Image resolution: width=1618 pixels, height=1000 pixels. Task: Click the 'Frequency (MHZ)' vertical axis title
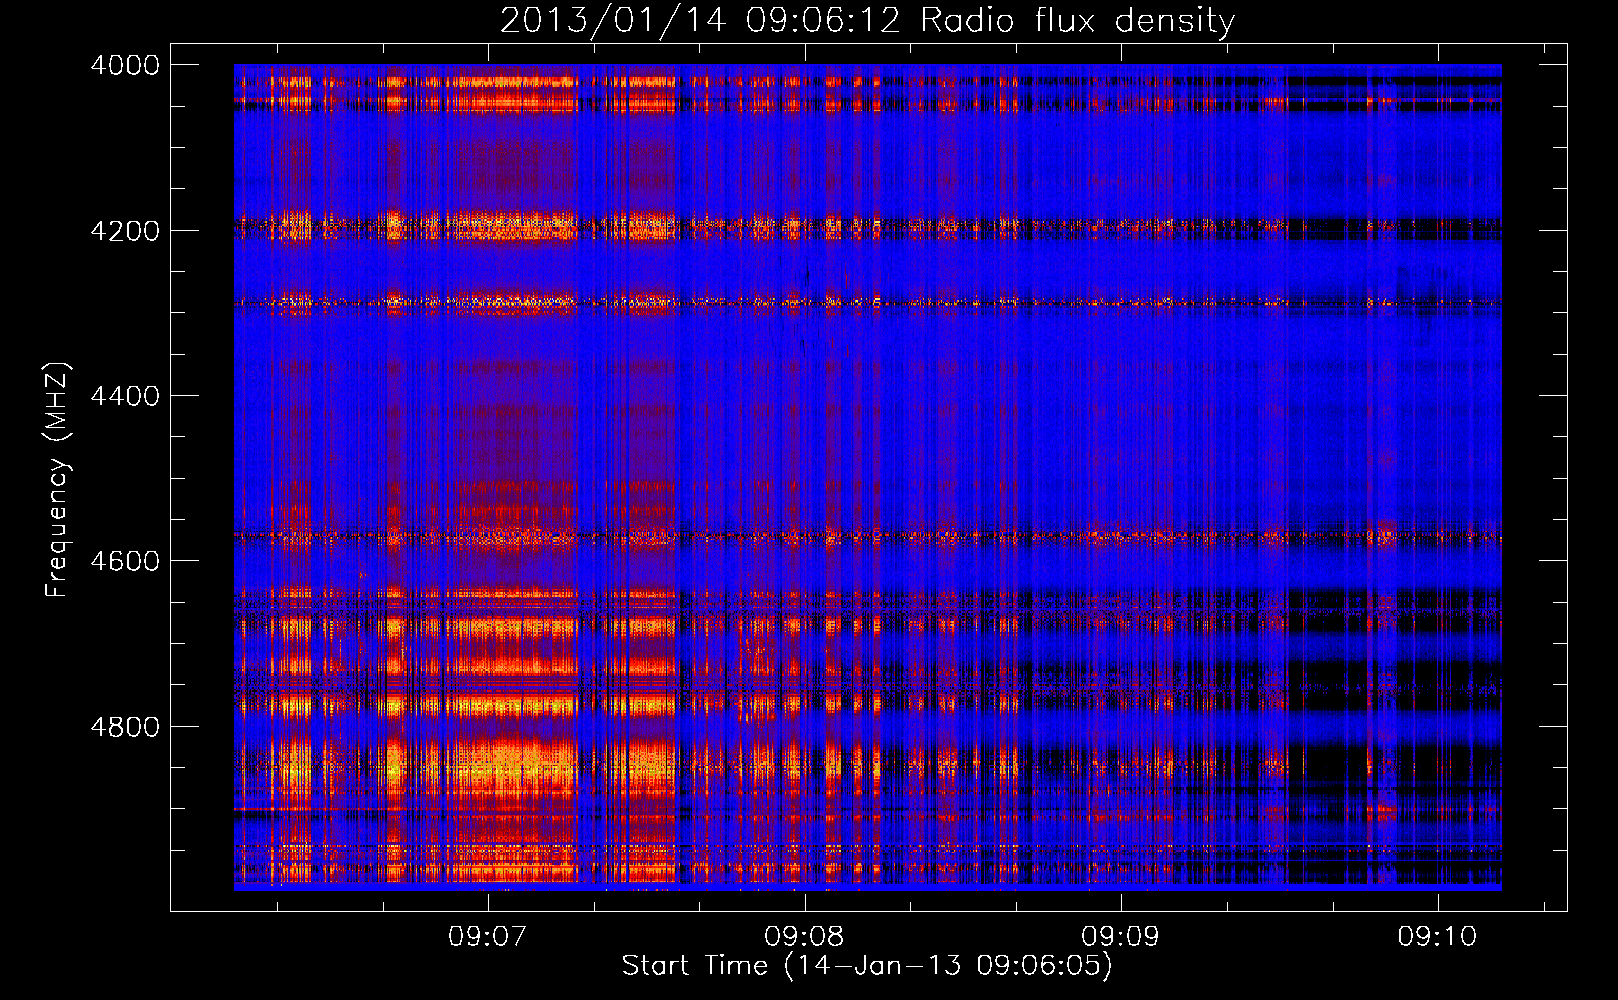point(58,479)
